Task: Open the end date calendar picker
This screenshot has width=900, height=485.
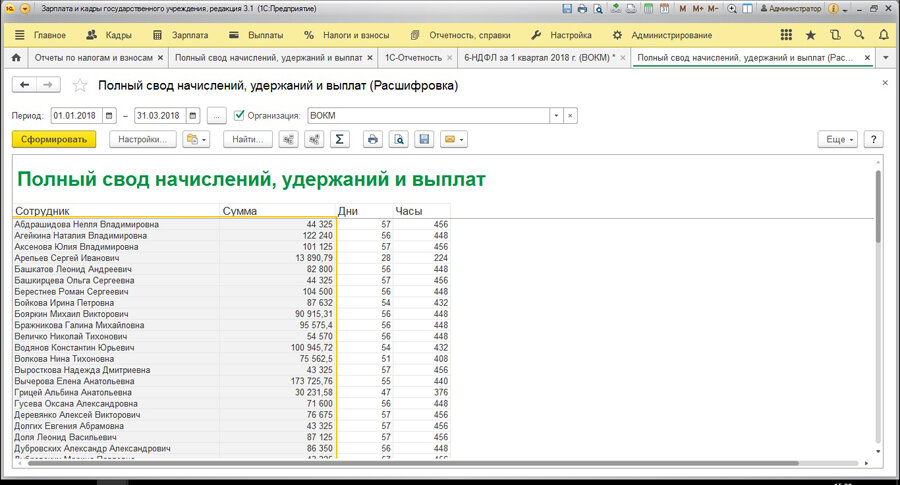Action: pyautogui.click(x=193, y=115)
